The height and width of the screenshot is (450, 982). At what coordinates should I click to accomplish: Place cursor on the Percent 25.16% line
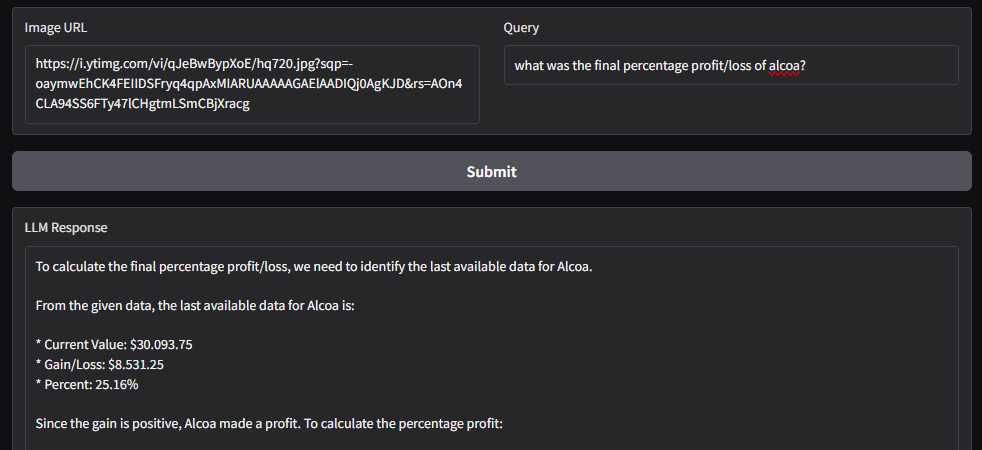[x=87, y=384]
